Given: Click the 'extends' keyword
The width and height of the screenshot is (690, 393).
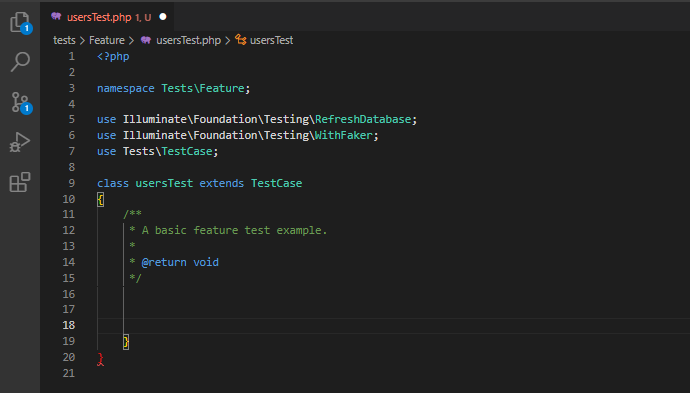Looking at the screenshot, I should pos(222,184).
